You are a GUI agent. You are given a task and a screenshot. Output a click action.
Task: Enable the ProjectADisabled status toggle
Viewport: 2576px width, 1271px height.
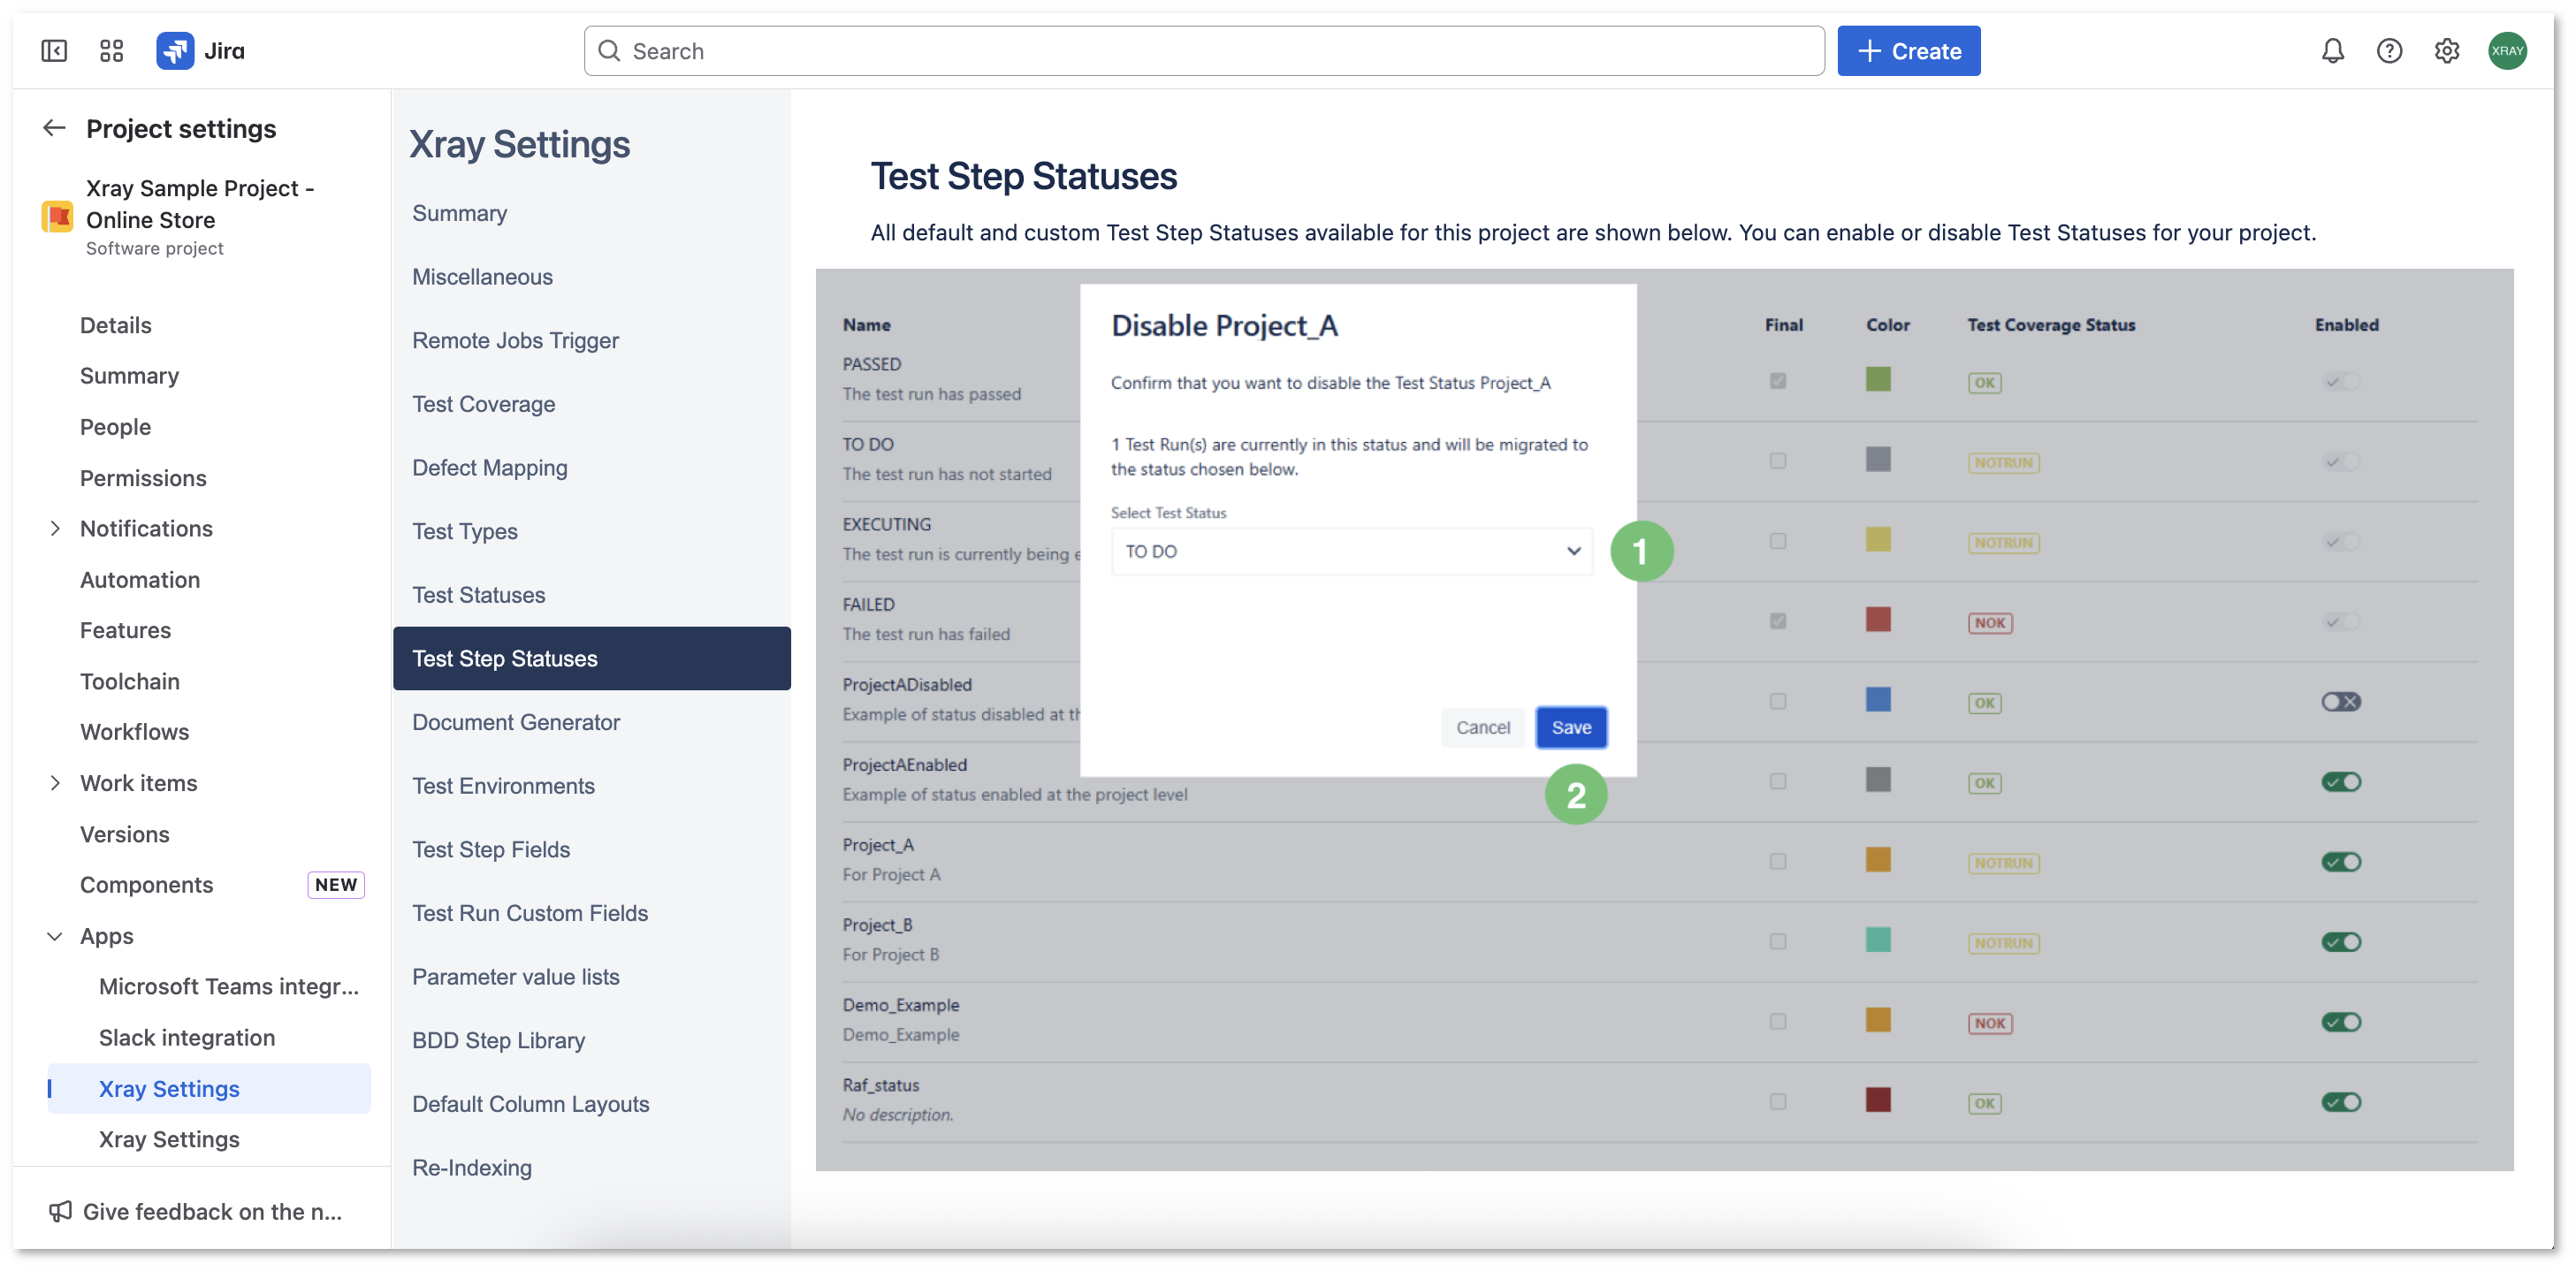2340,702
